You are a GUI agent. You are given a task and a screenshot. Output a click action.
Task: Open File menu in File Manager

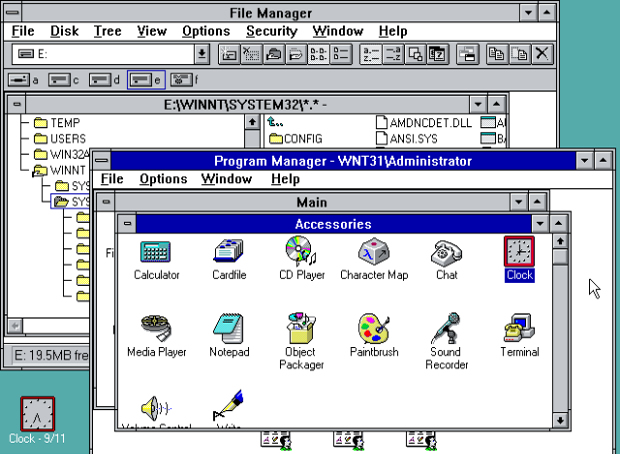[x=23, y=31]
